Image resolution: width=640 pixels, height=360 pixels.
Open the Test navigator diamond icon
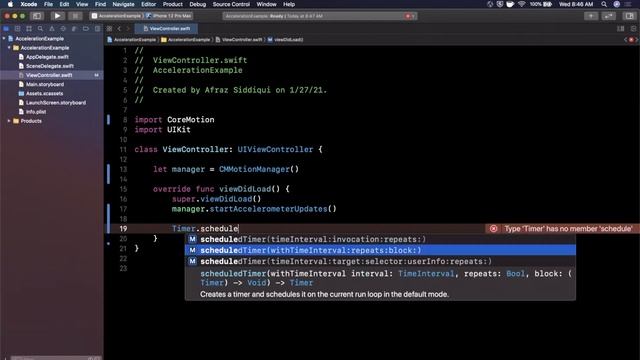(63, 29)
